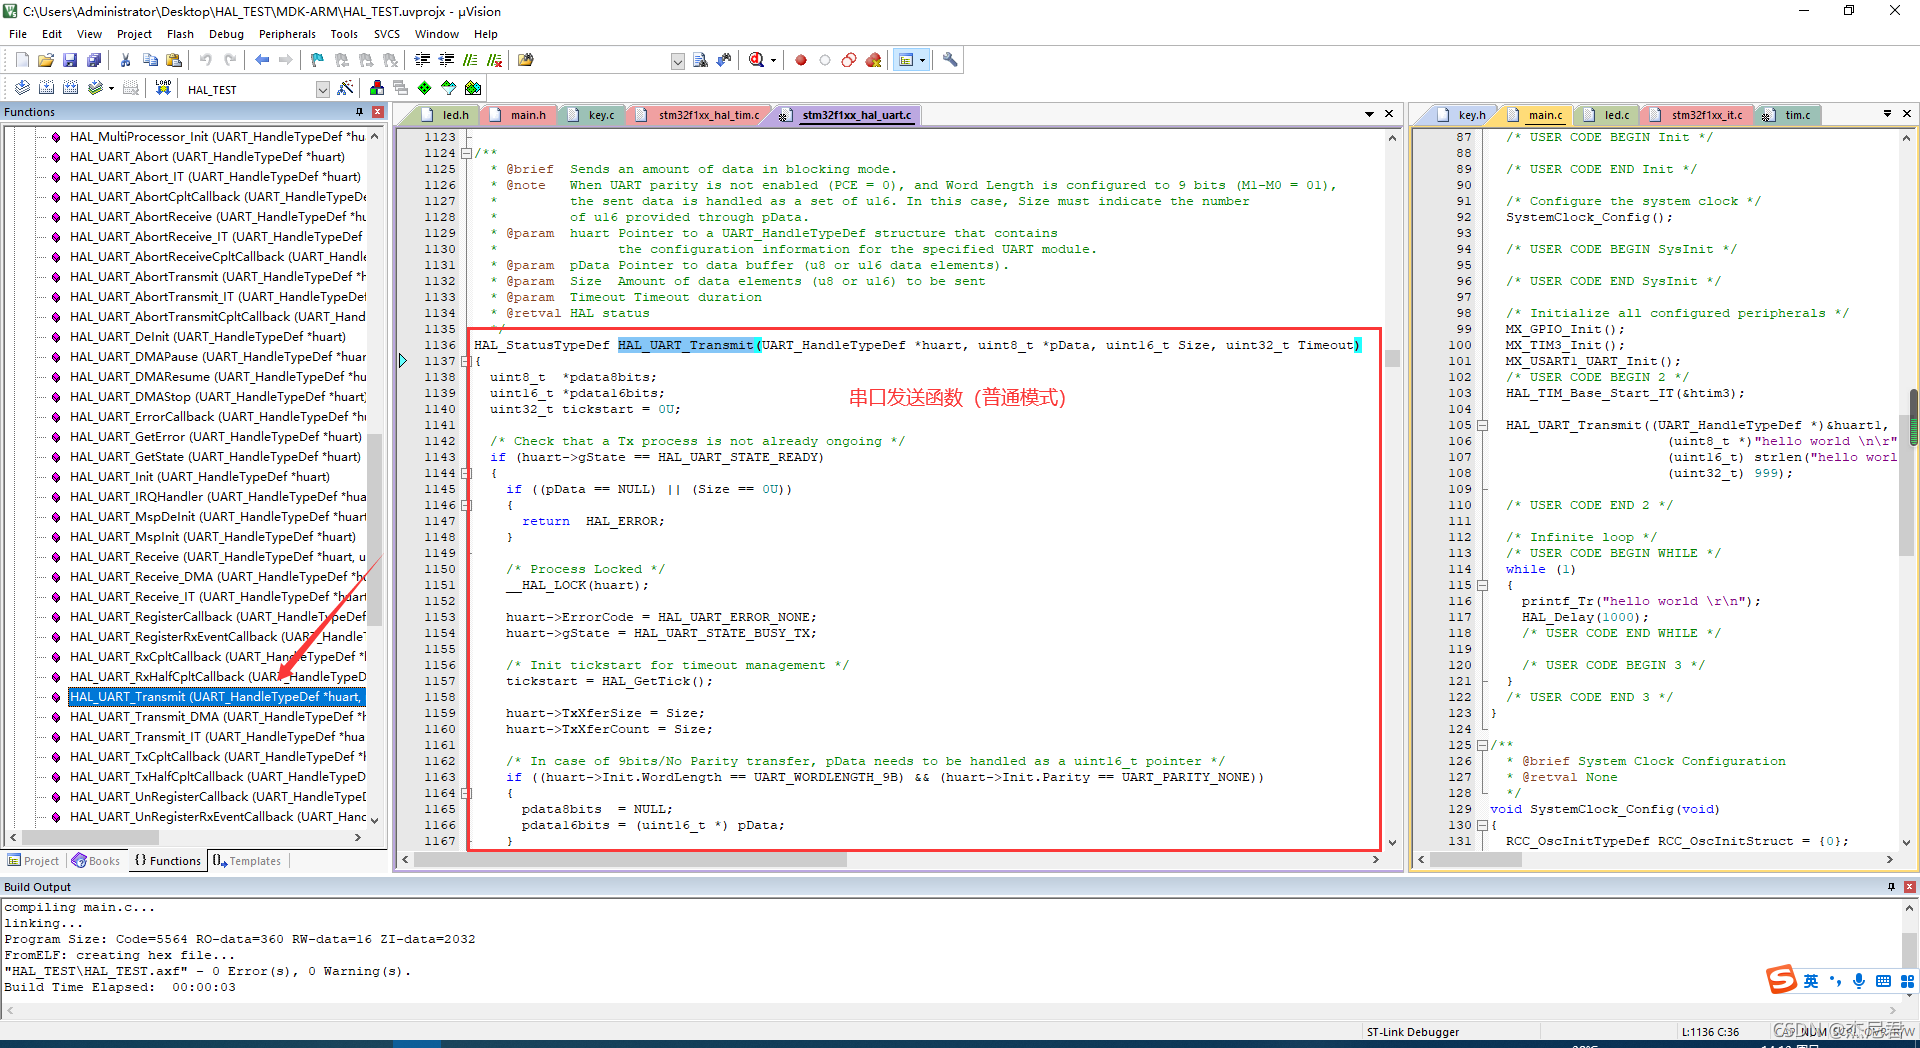The image size is (1920, 1048).
Task: Indent the selected text
Action: (422, 60)
